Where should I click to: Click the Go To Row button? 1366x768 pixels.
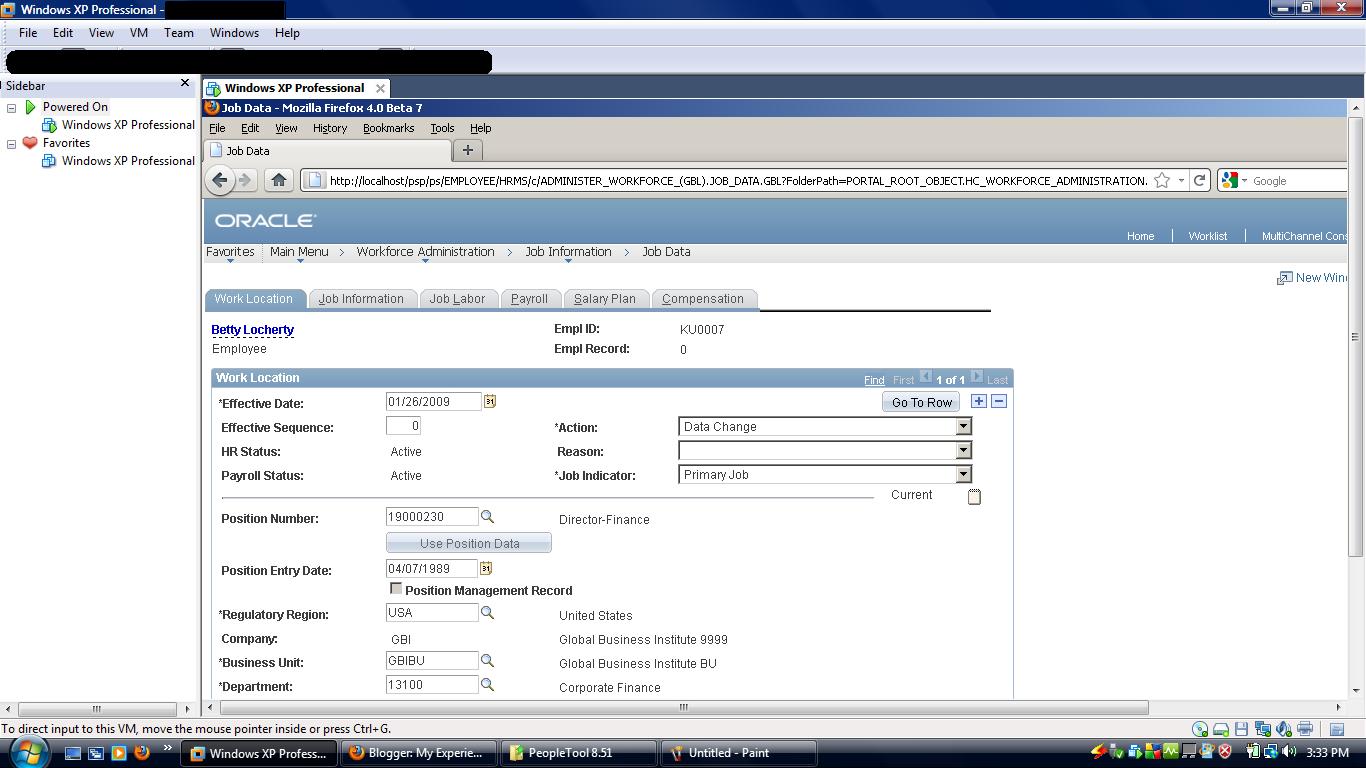point(920,401)
